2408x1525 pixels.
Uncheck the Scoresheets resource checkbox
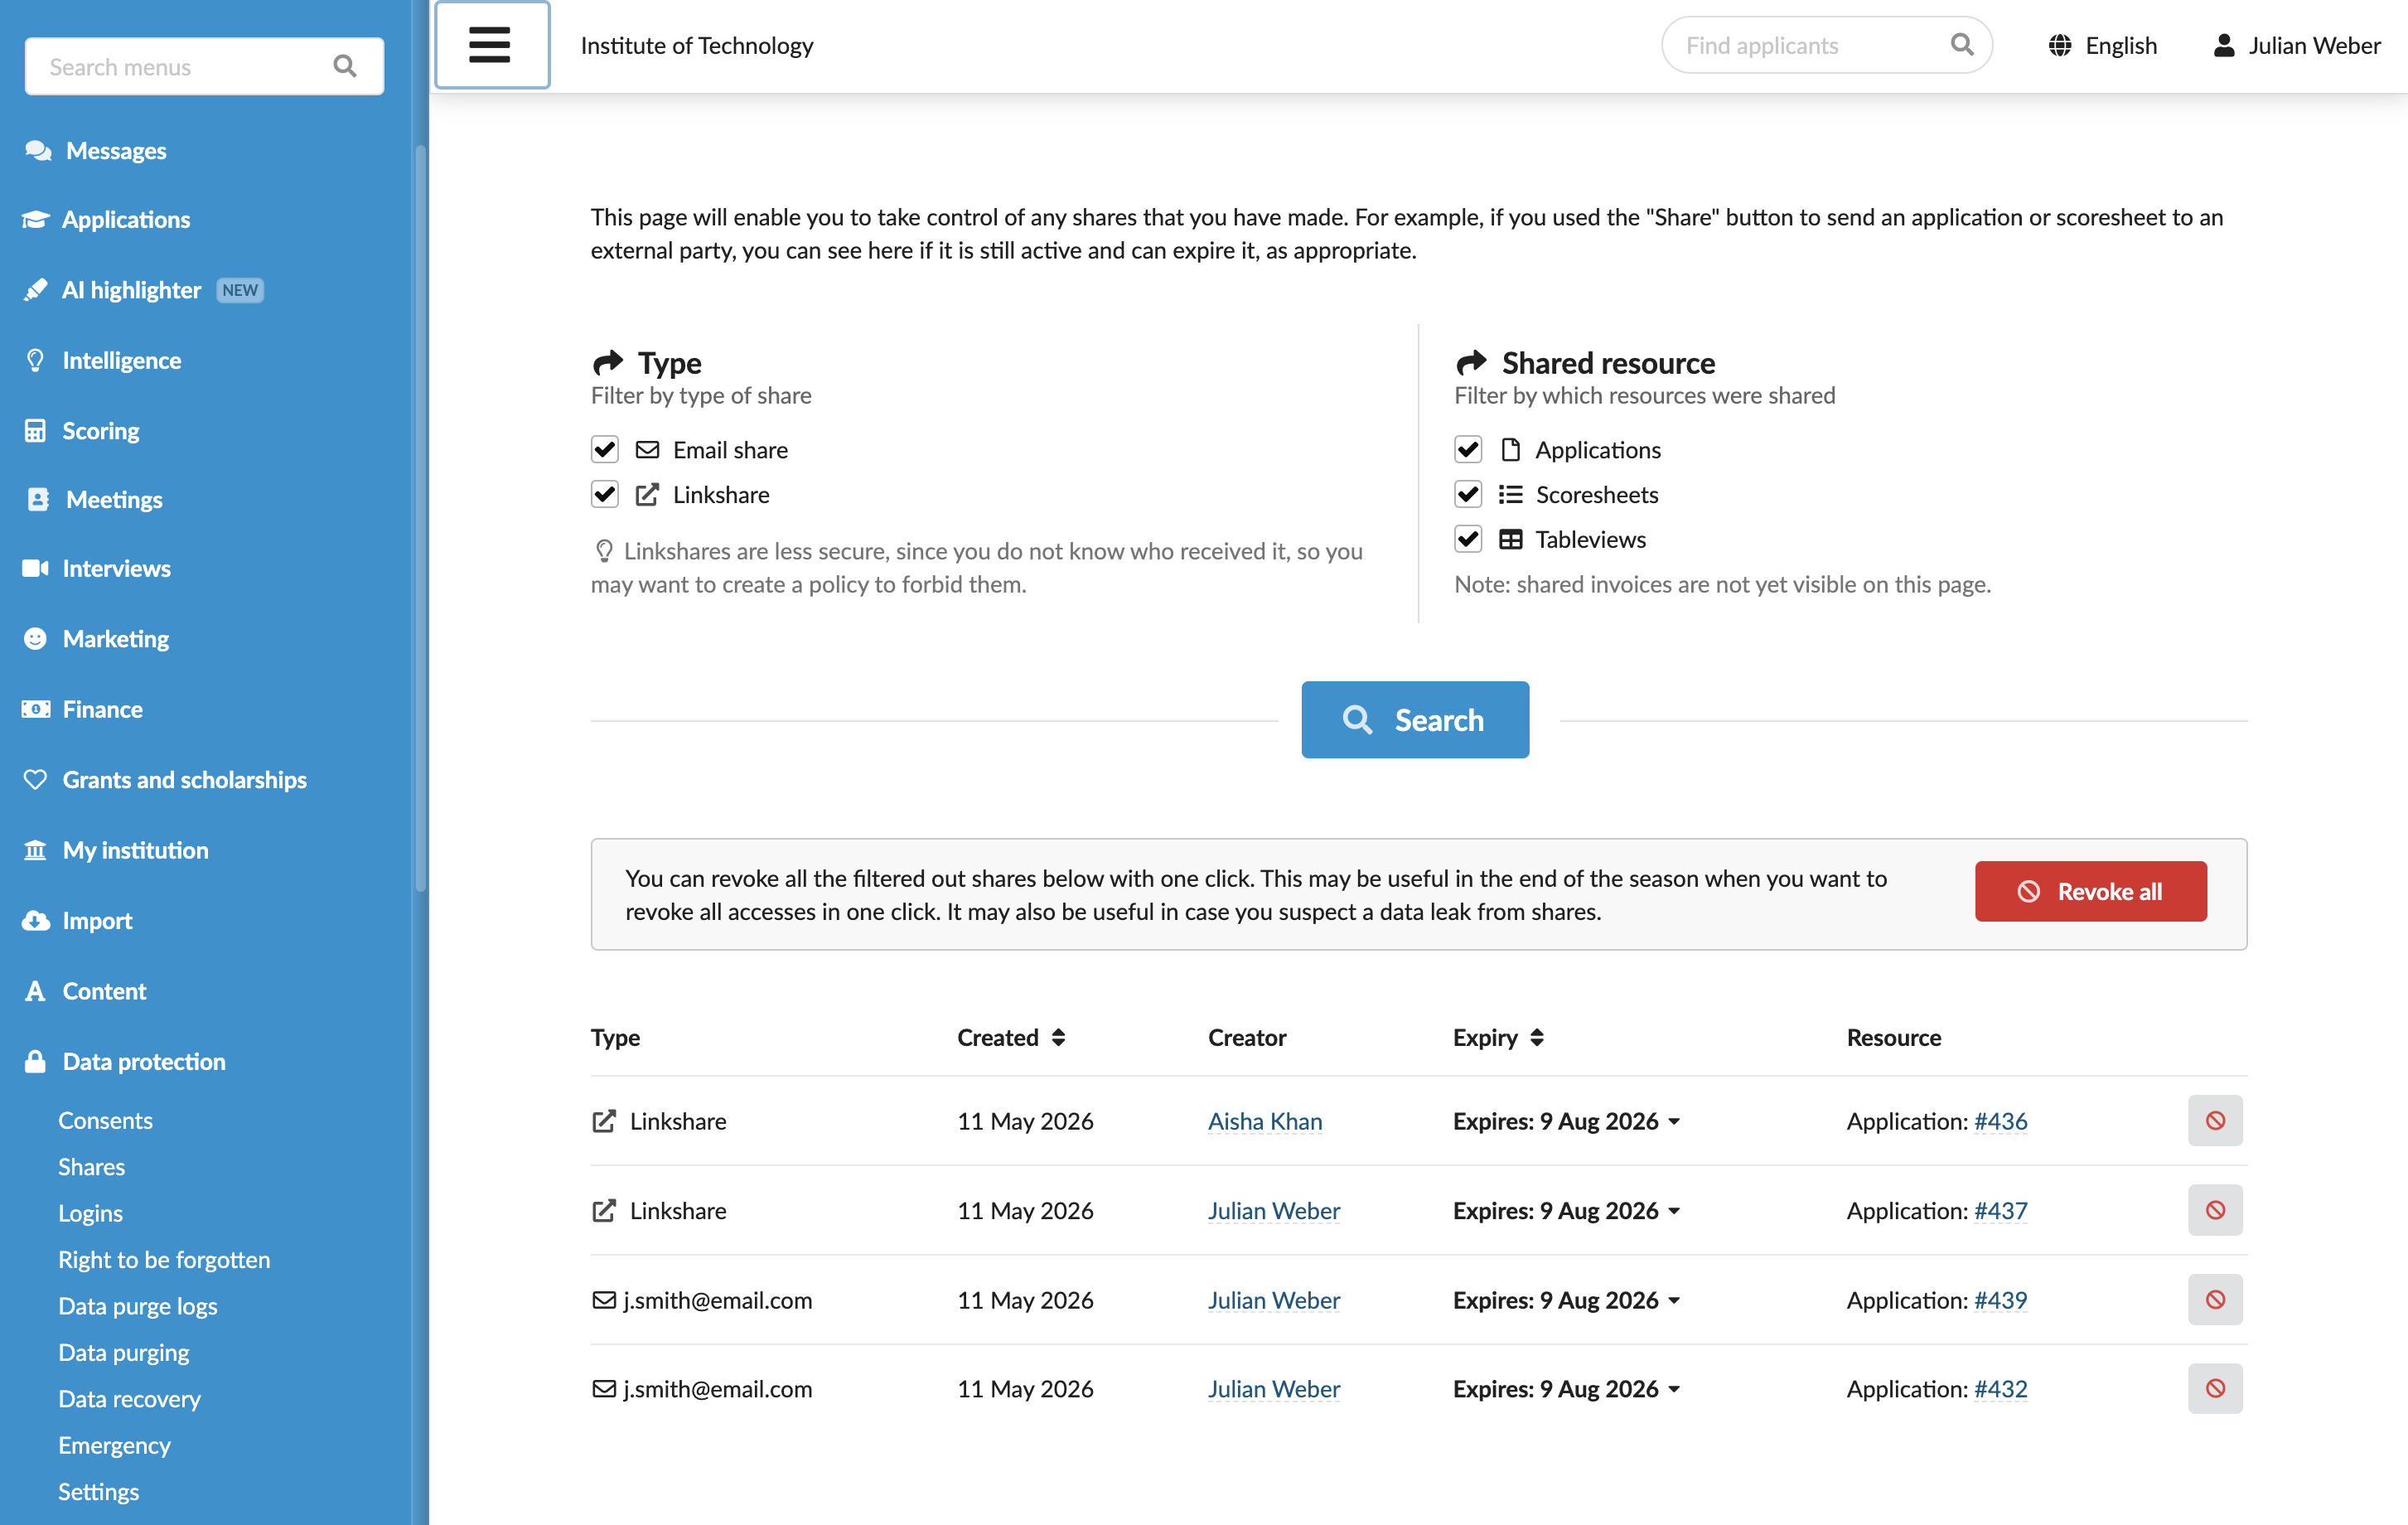pos(1468,495)
